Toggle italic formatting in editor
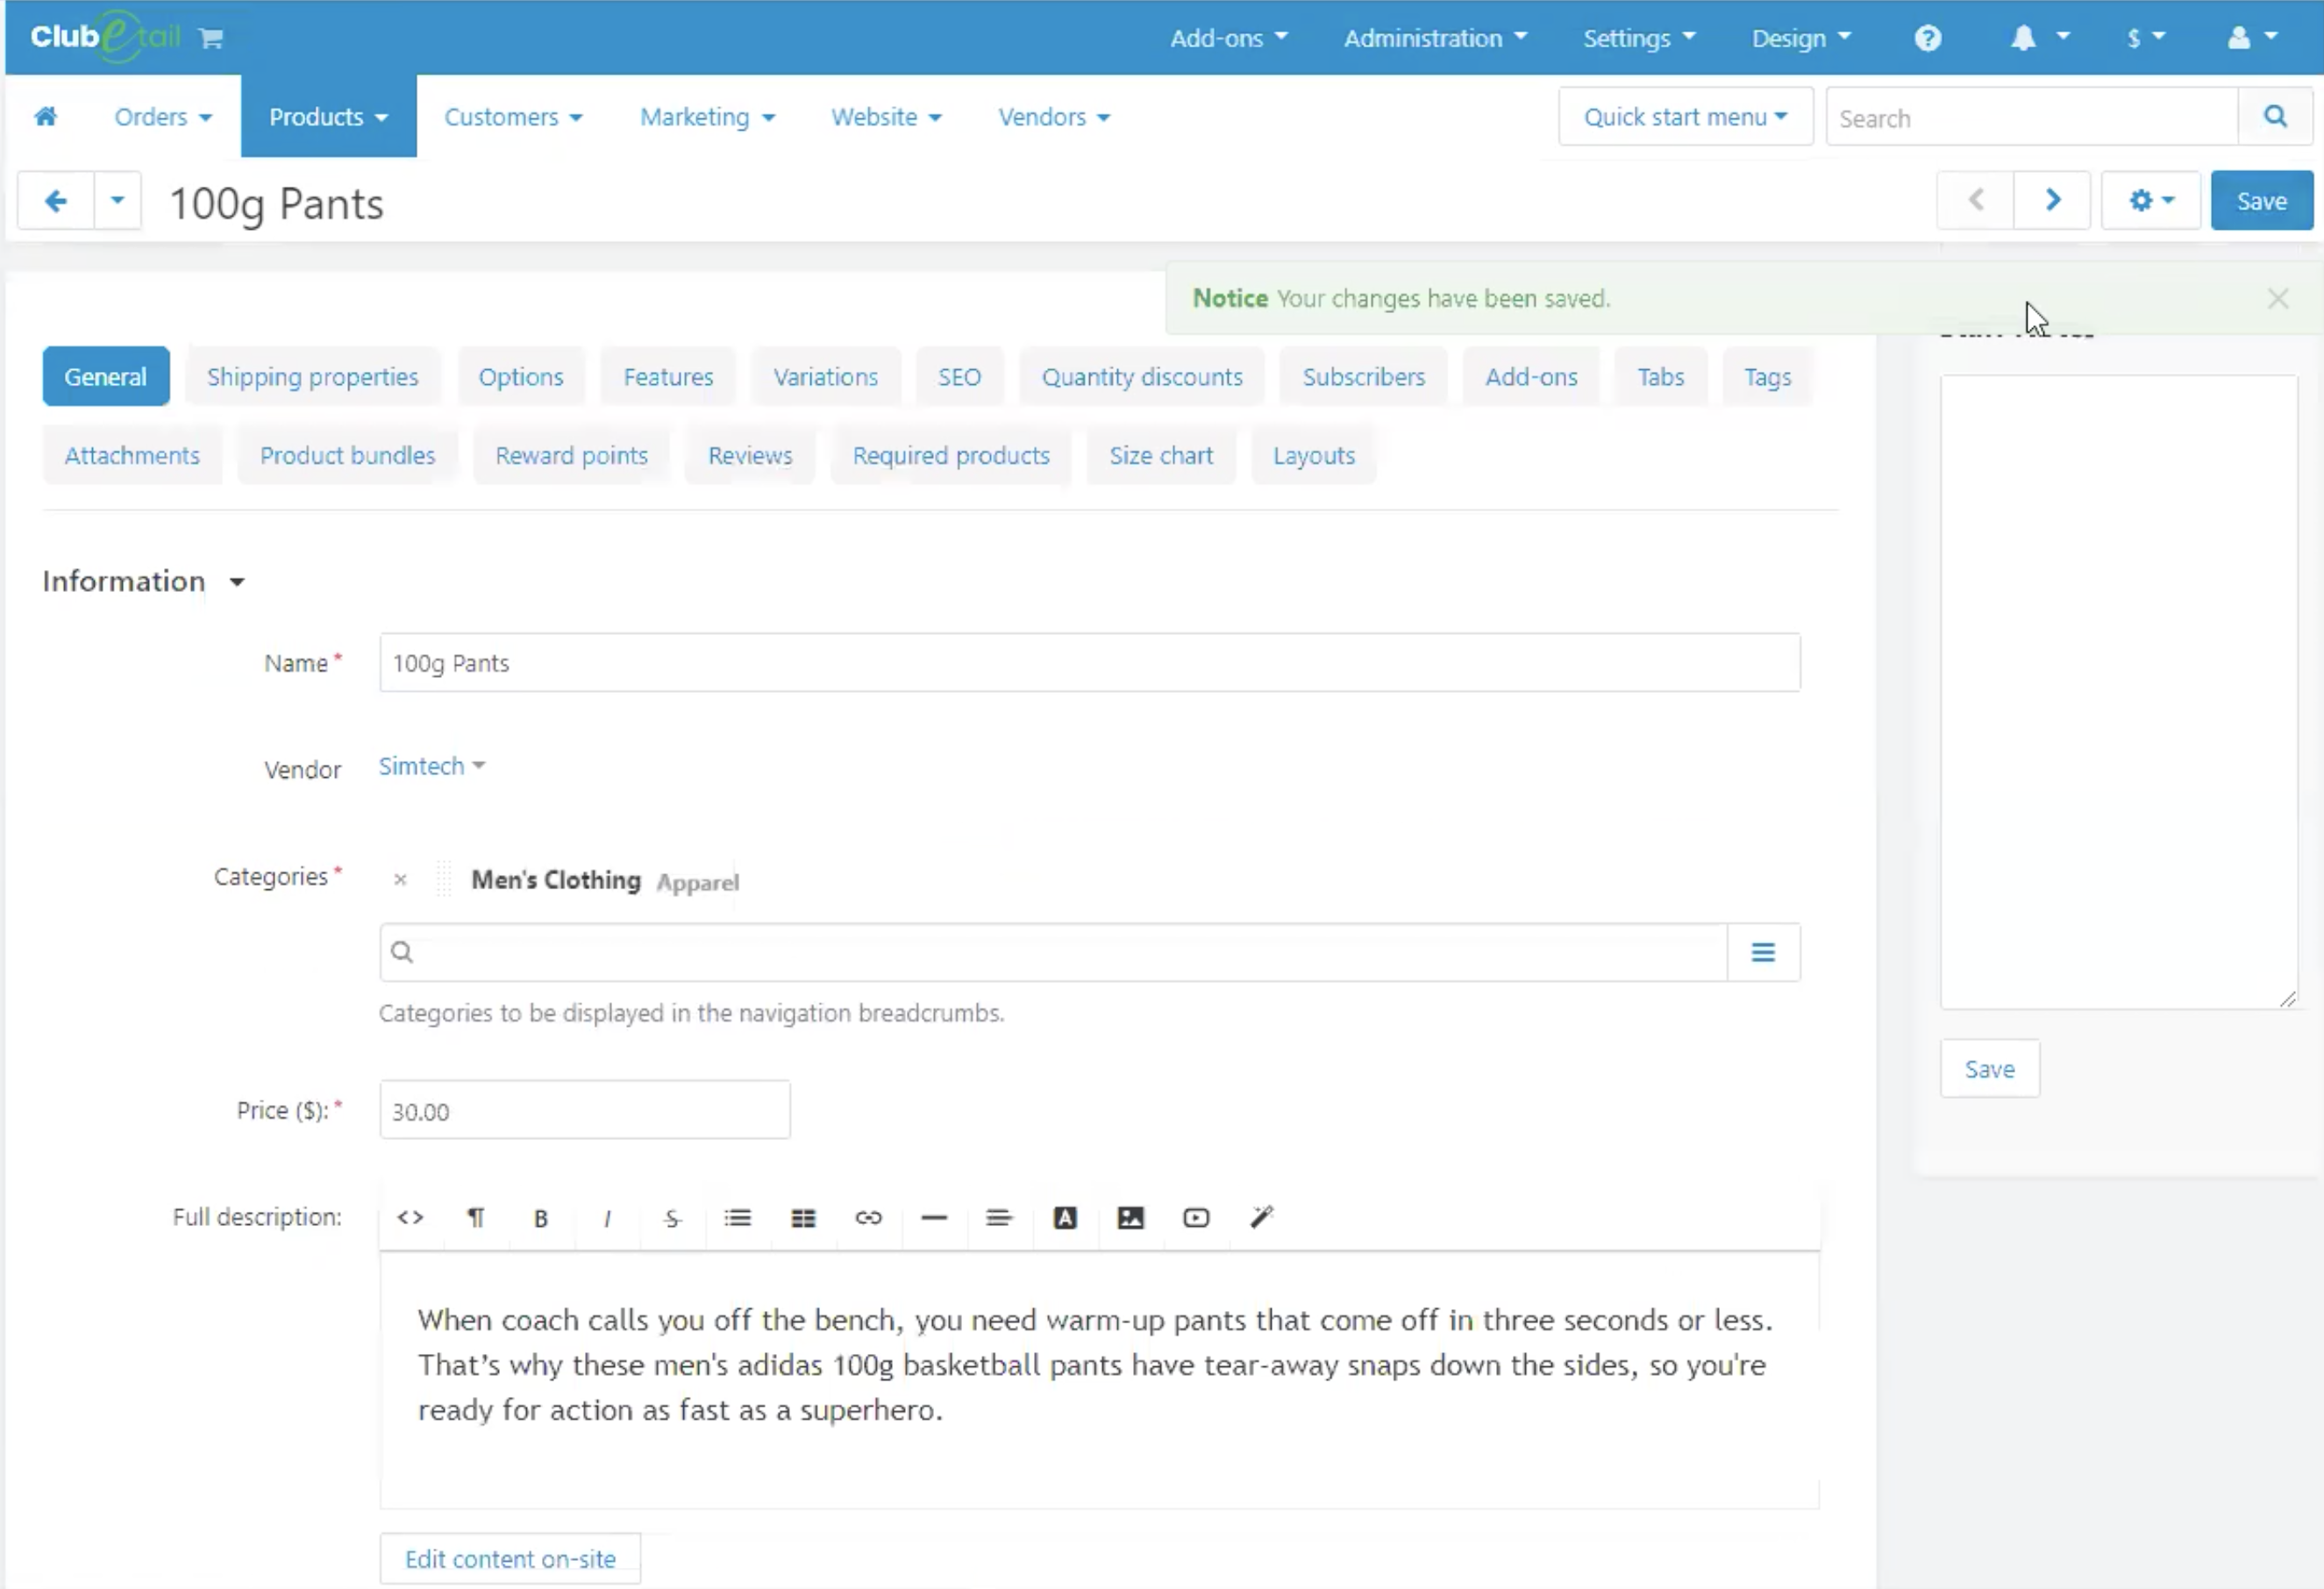The width and height of the screenshot is (2324, 1589). (607, 1217)
